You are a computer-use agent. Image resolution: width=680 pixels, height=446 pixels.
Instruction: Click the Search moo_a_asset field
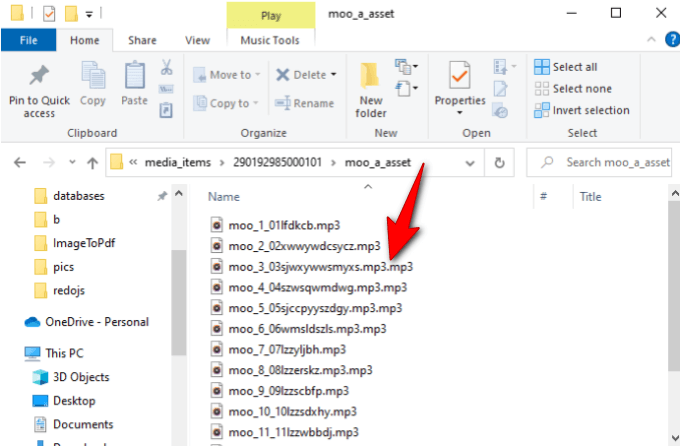[x=599, y=163]
